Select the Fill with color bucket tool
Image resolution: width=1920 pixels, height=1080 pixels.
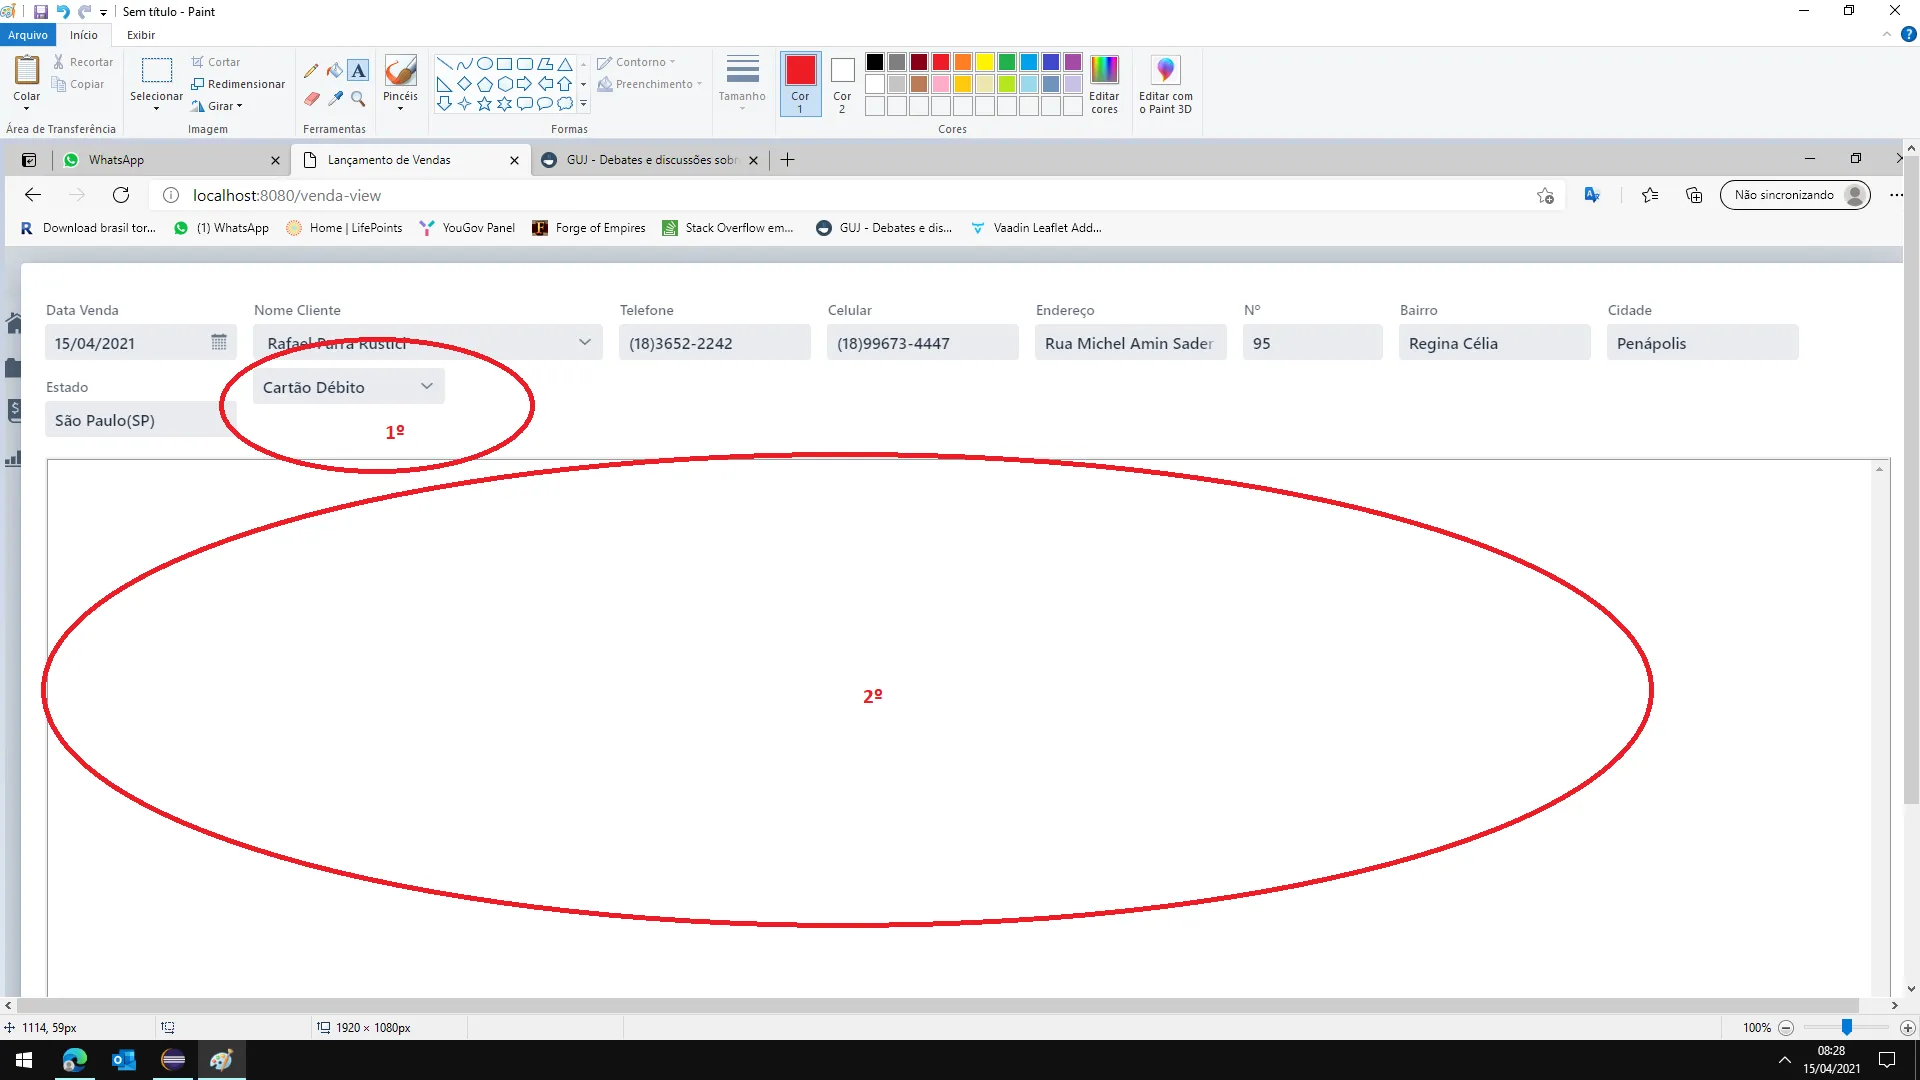pos(335,71)
